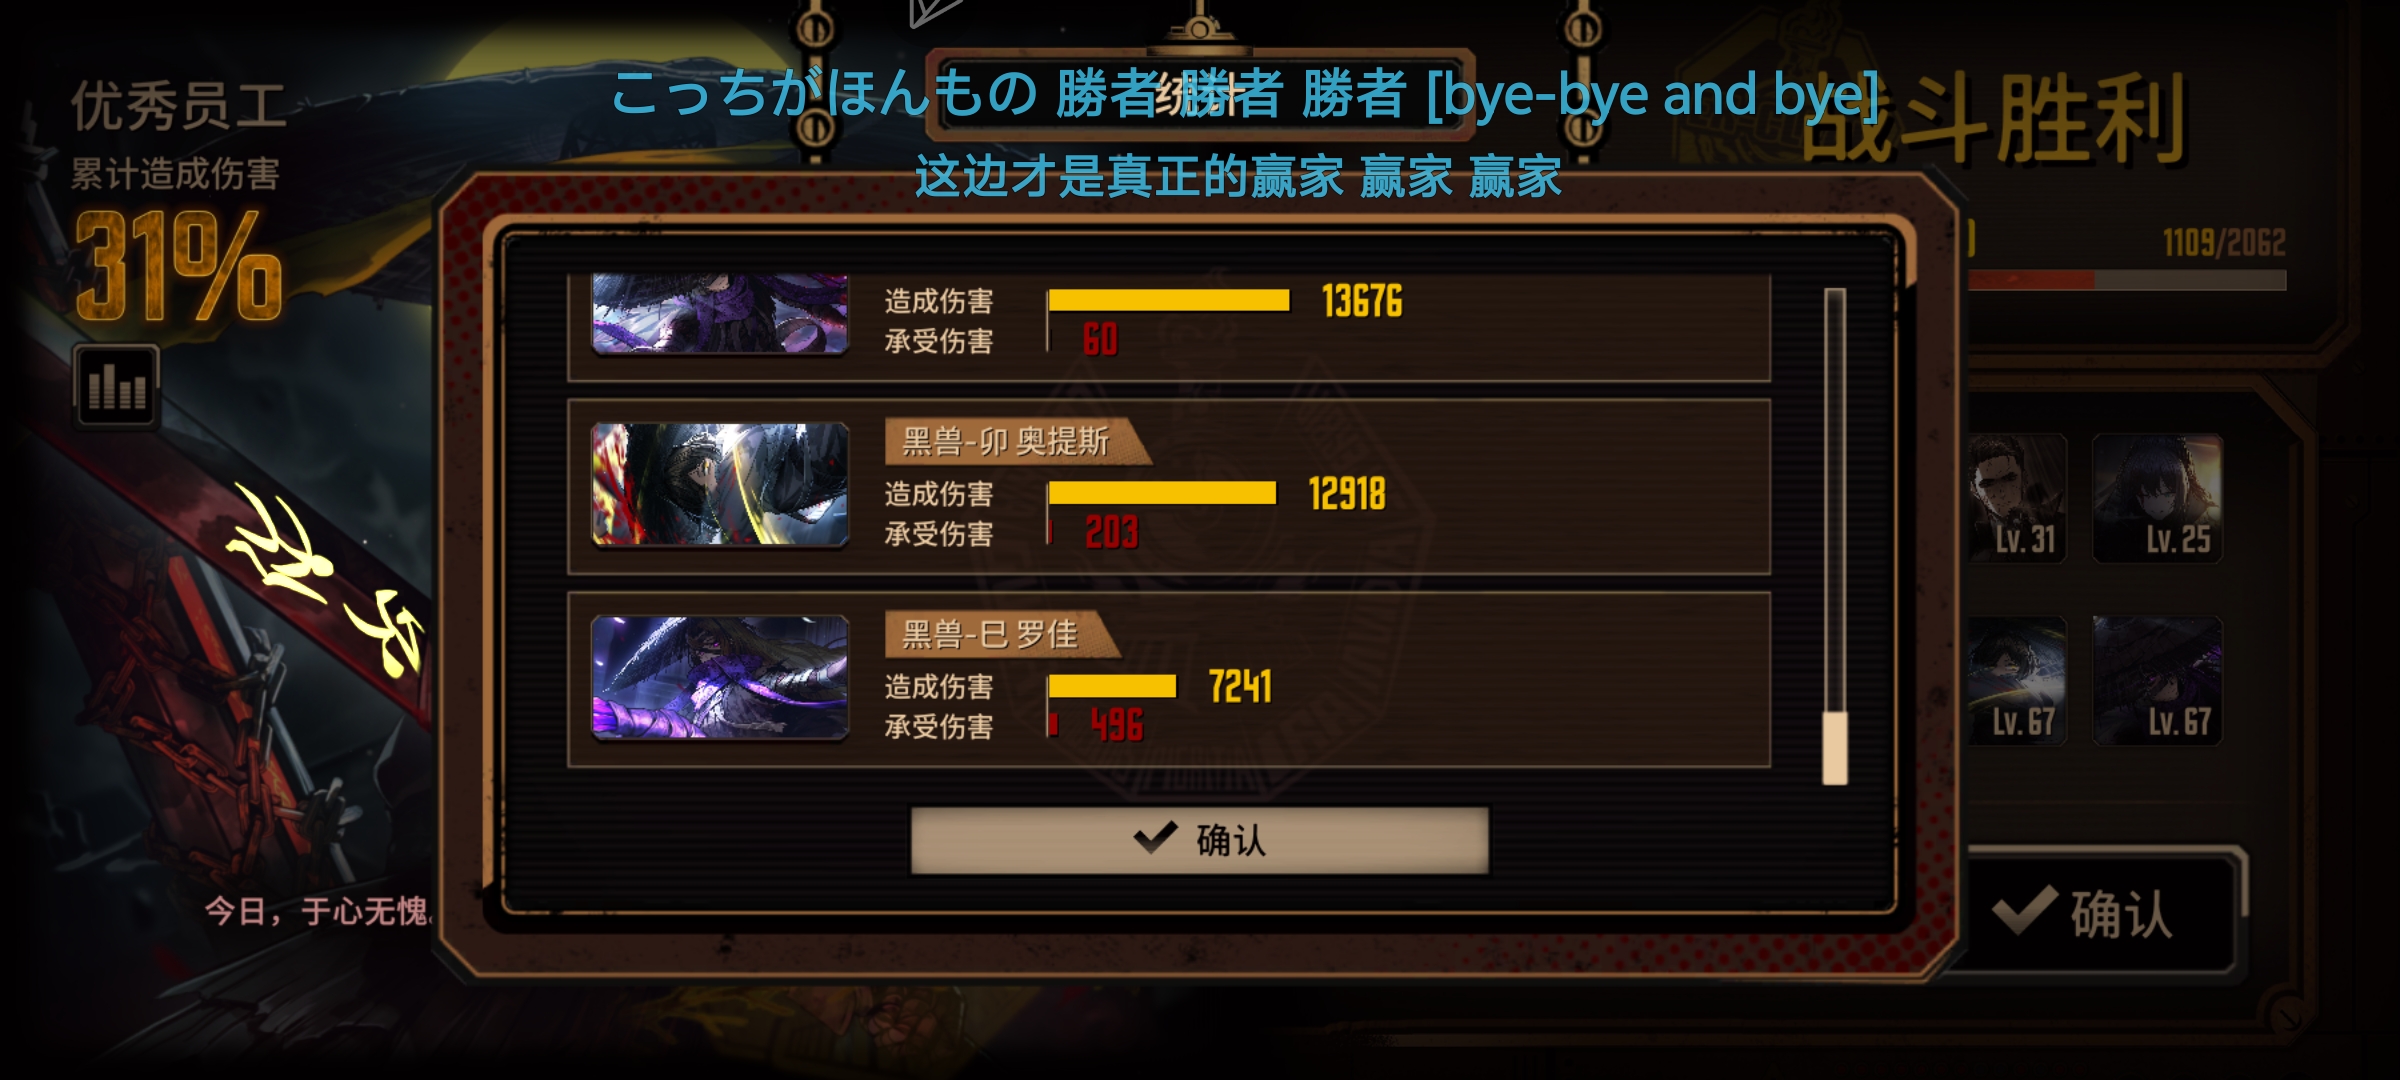
Task: Click the yellow 12918 damage dealt bar
Action: pos(1162,493)
